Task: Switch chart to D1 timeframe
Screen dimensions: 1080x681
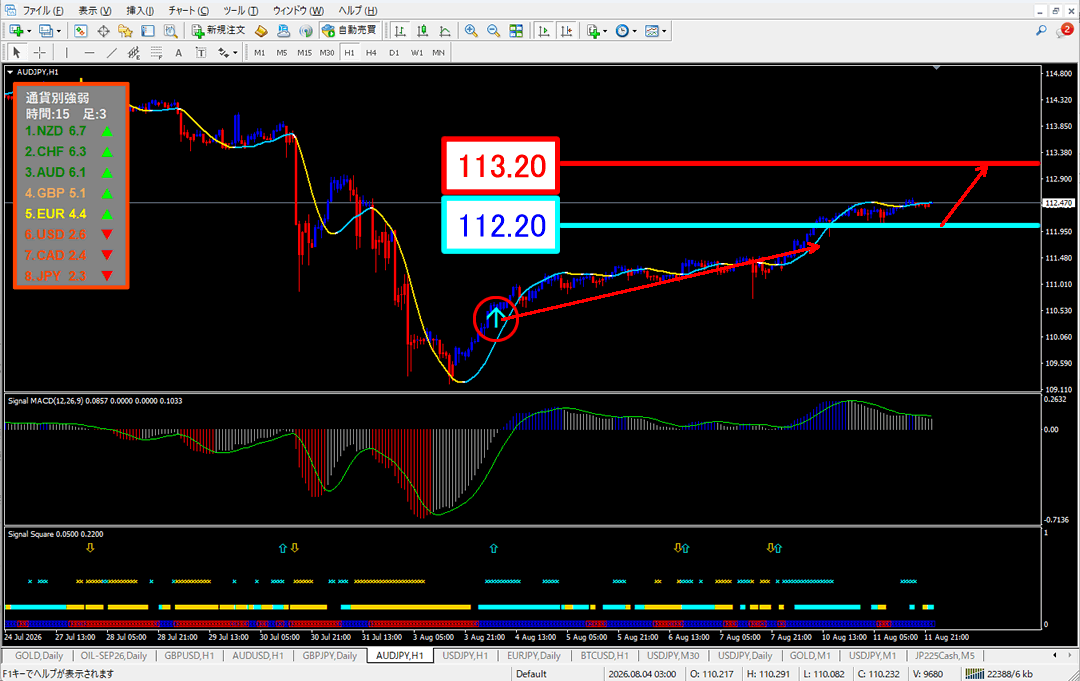Action: point(394,52)
